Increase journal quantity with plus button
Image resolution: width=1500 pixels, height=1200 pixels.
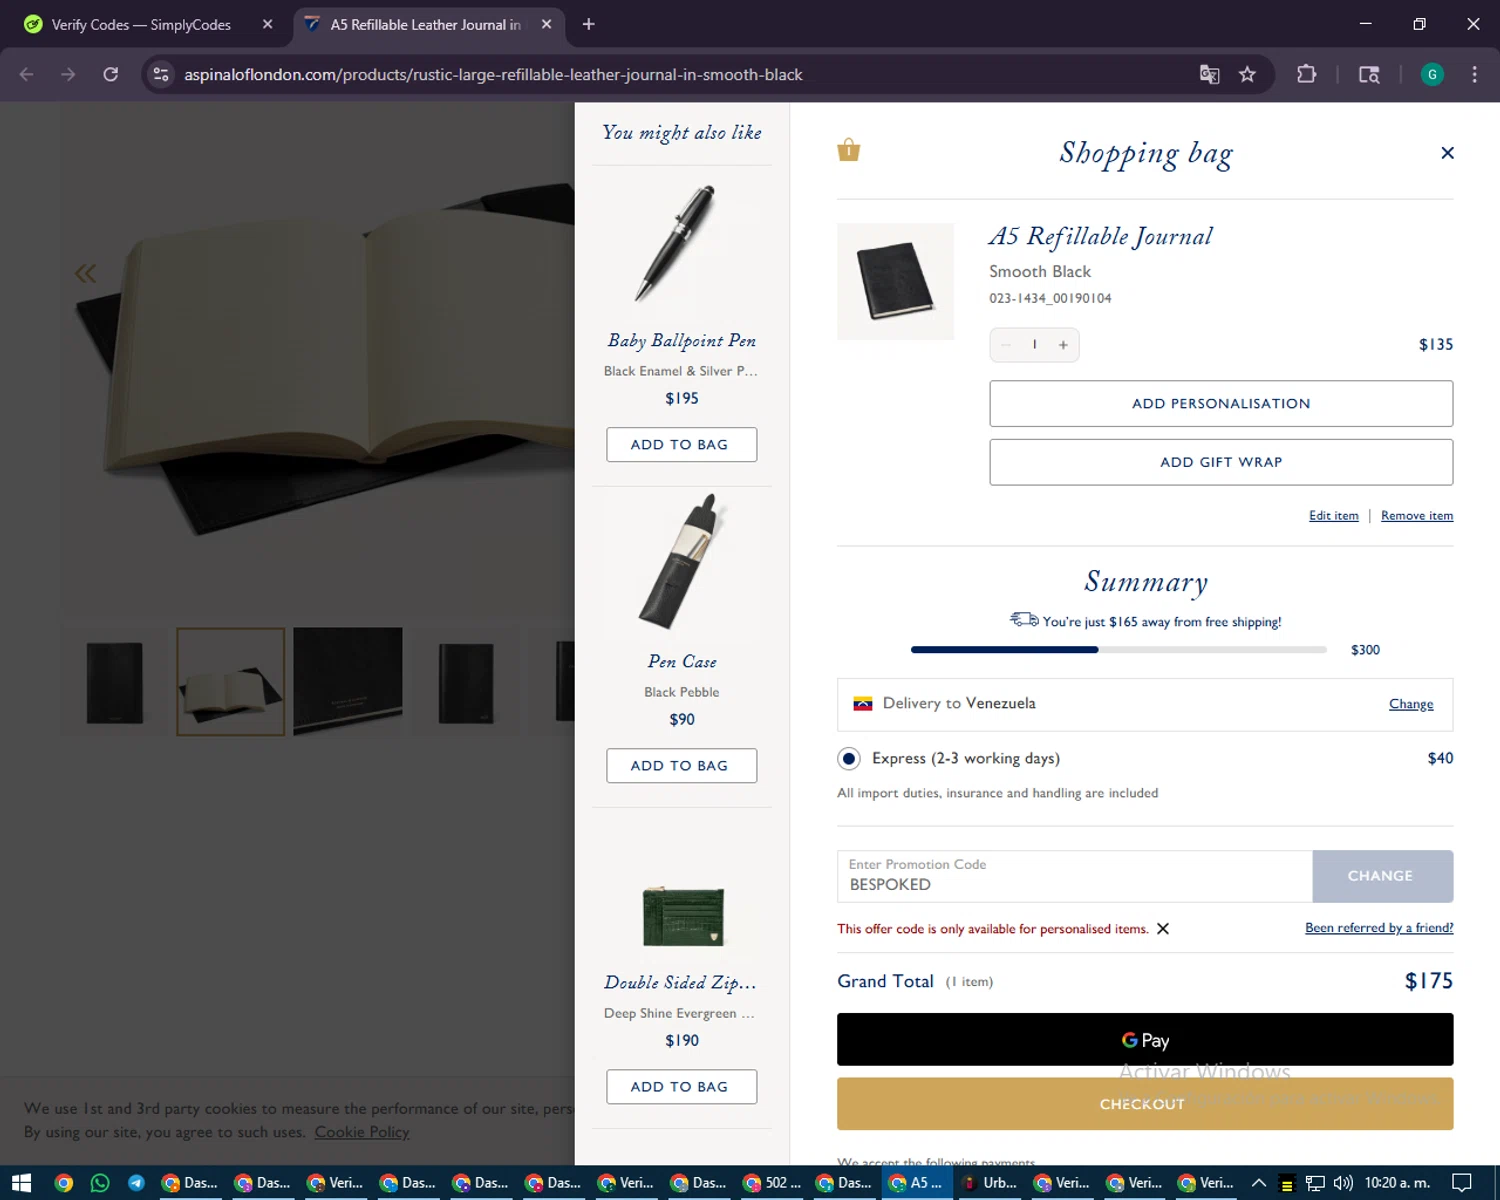tap(1063, 345)
